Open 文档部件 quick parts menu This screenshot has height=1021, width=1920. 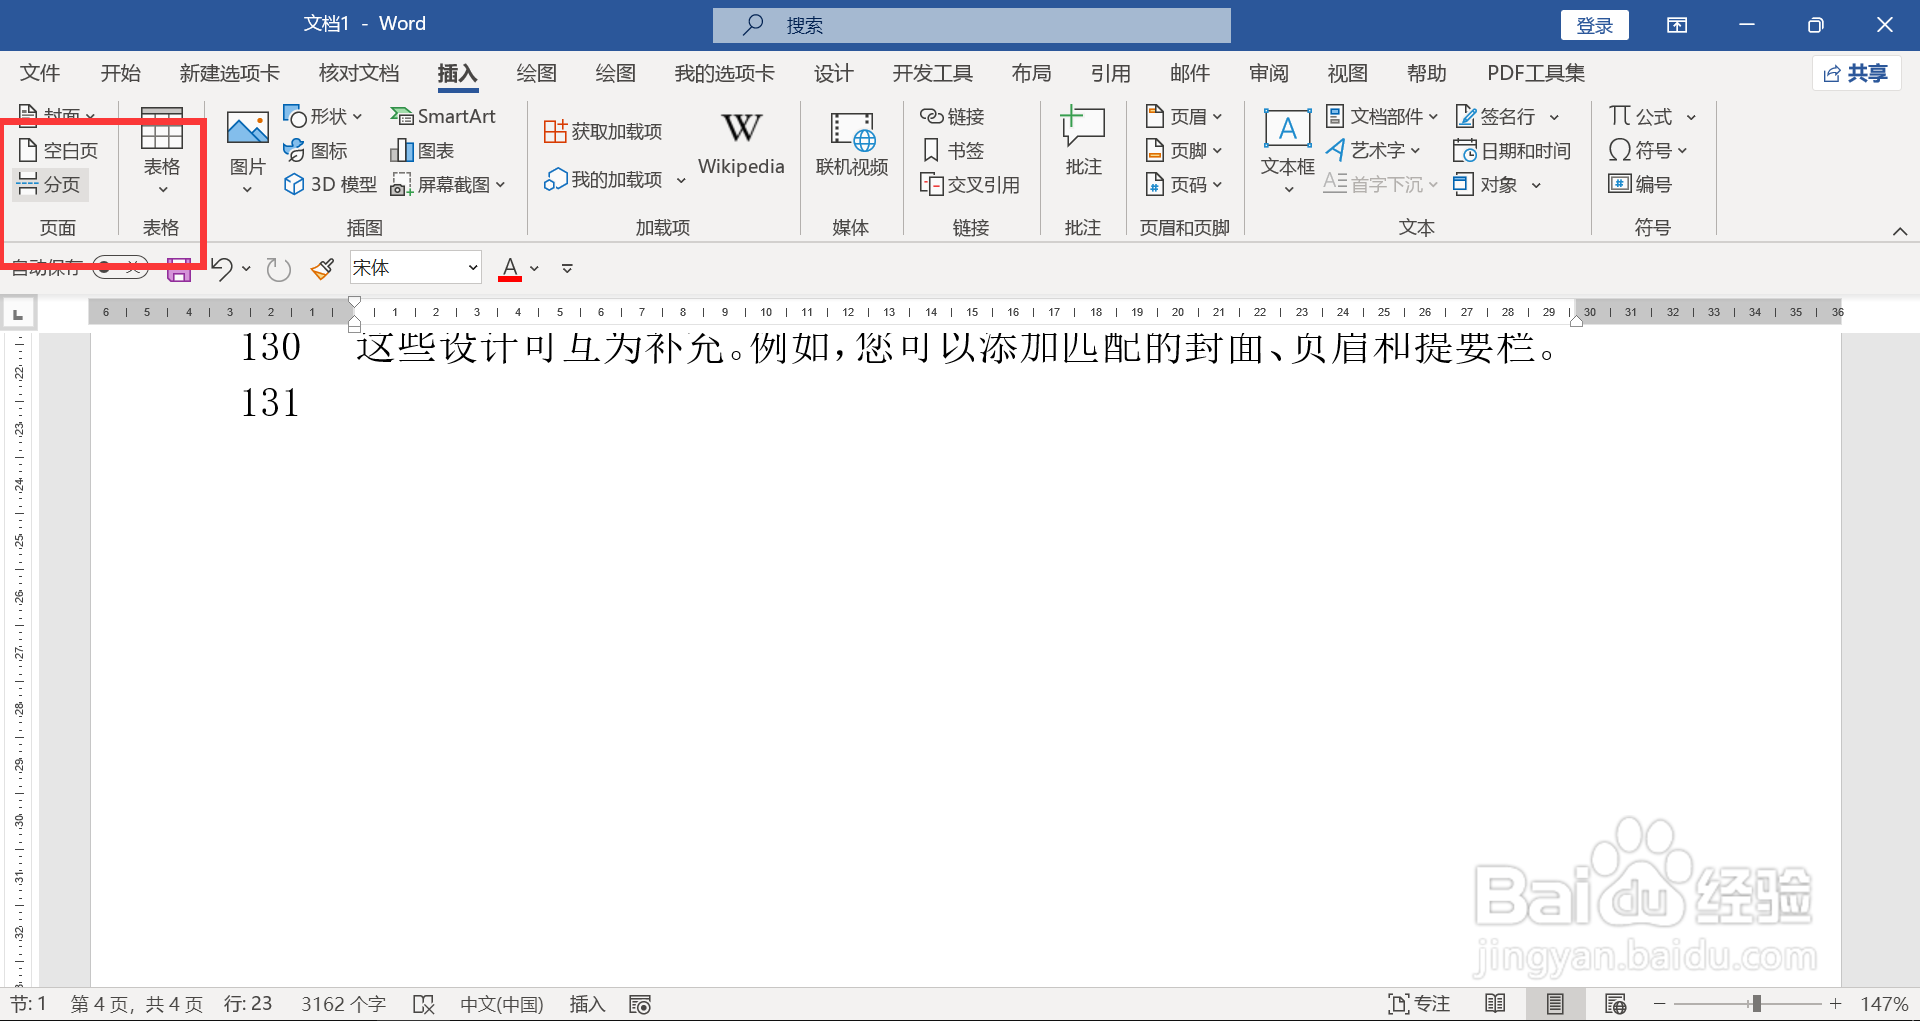click(x=1382, y=117)
